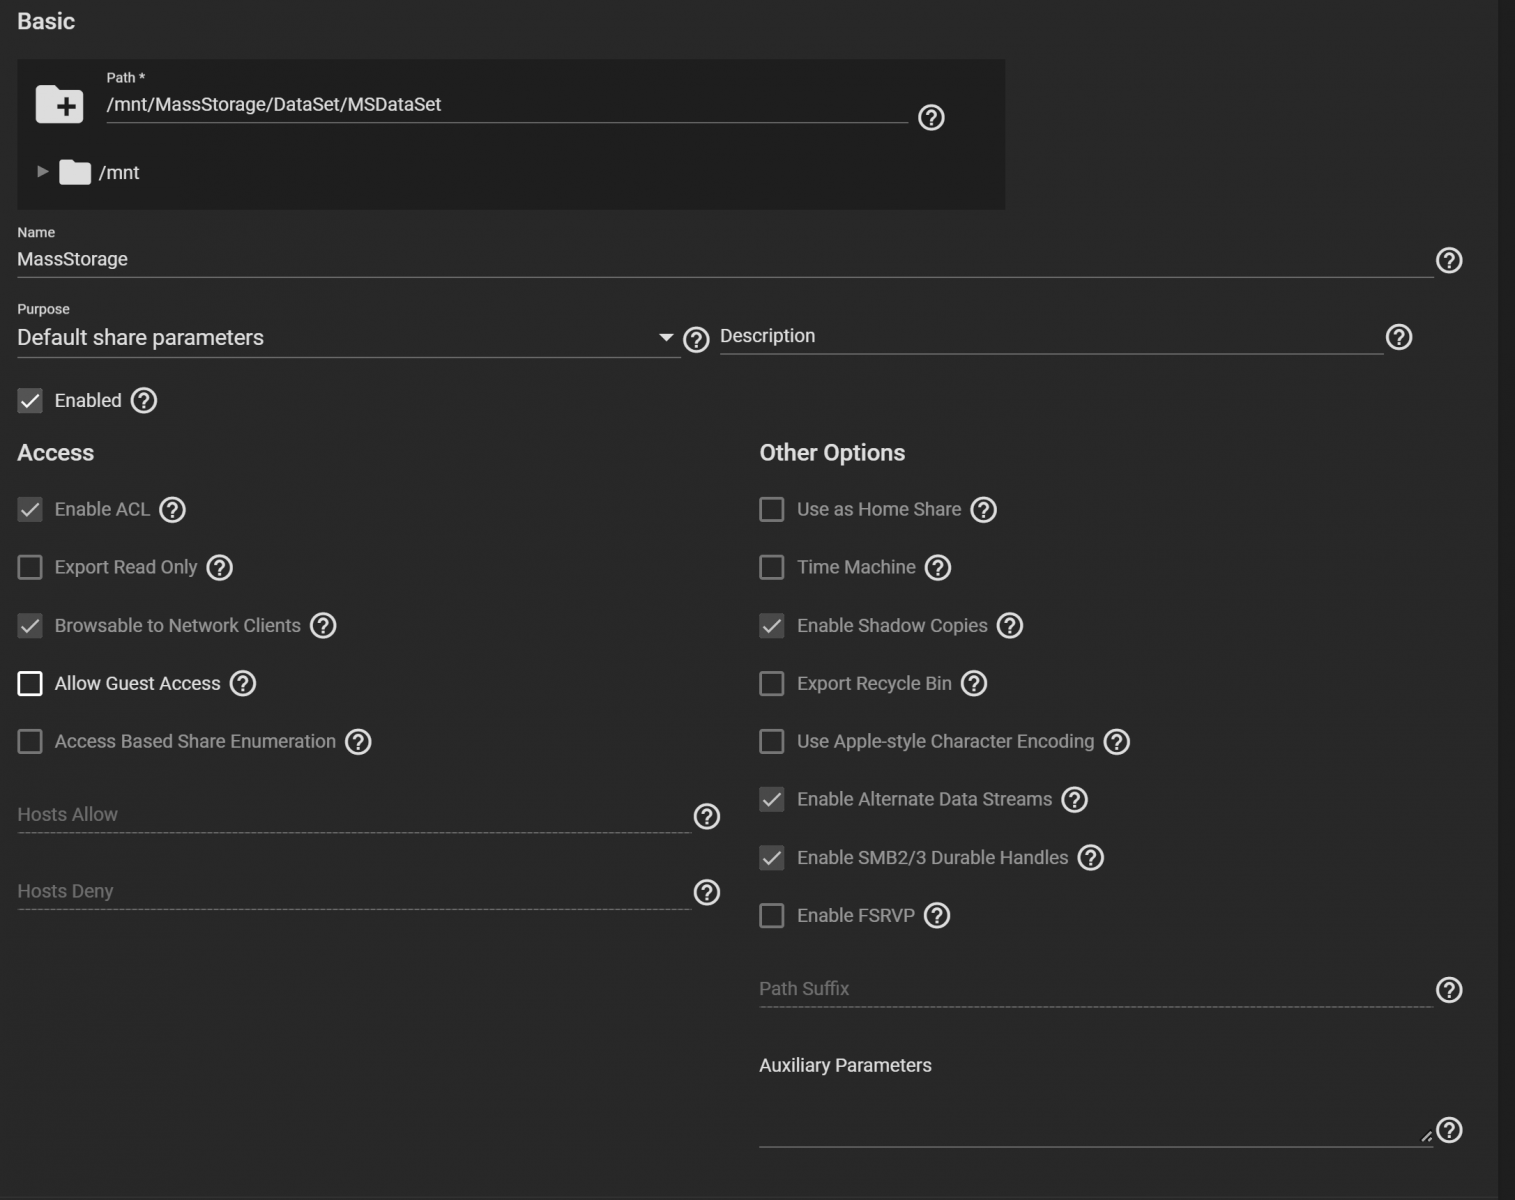Toggle the Export Read Only checkbox
The width and height of the screenshot is (1515, 1200).
coord(30,568)
